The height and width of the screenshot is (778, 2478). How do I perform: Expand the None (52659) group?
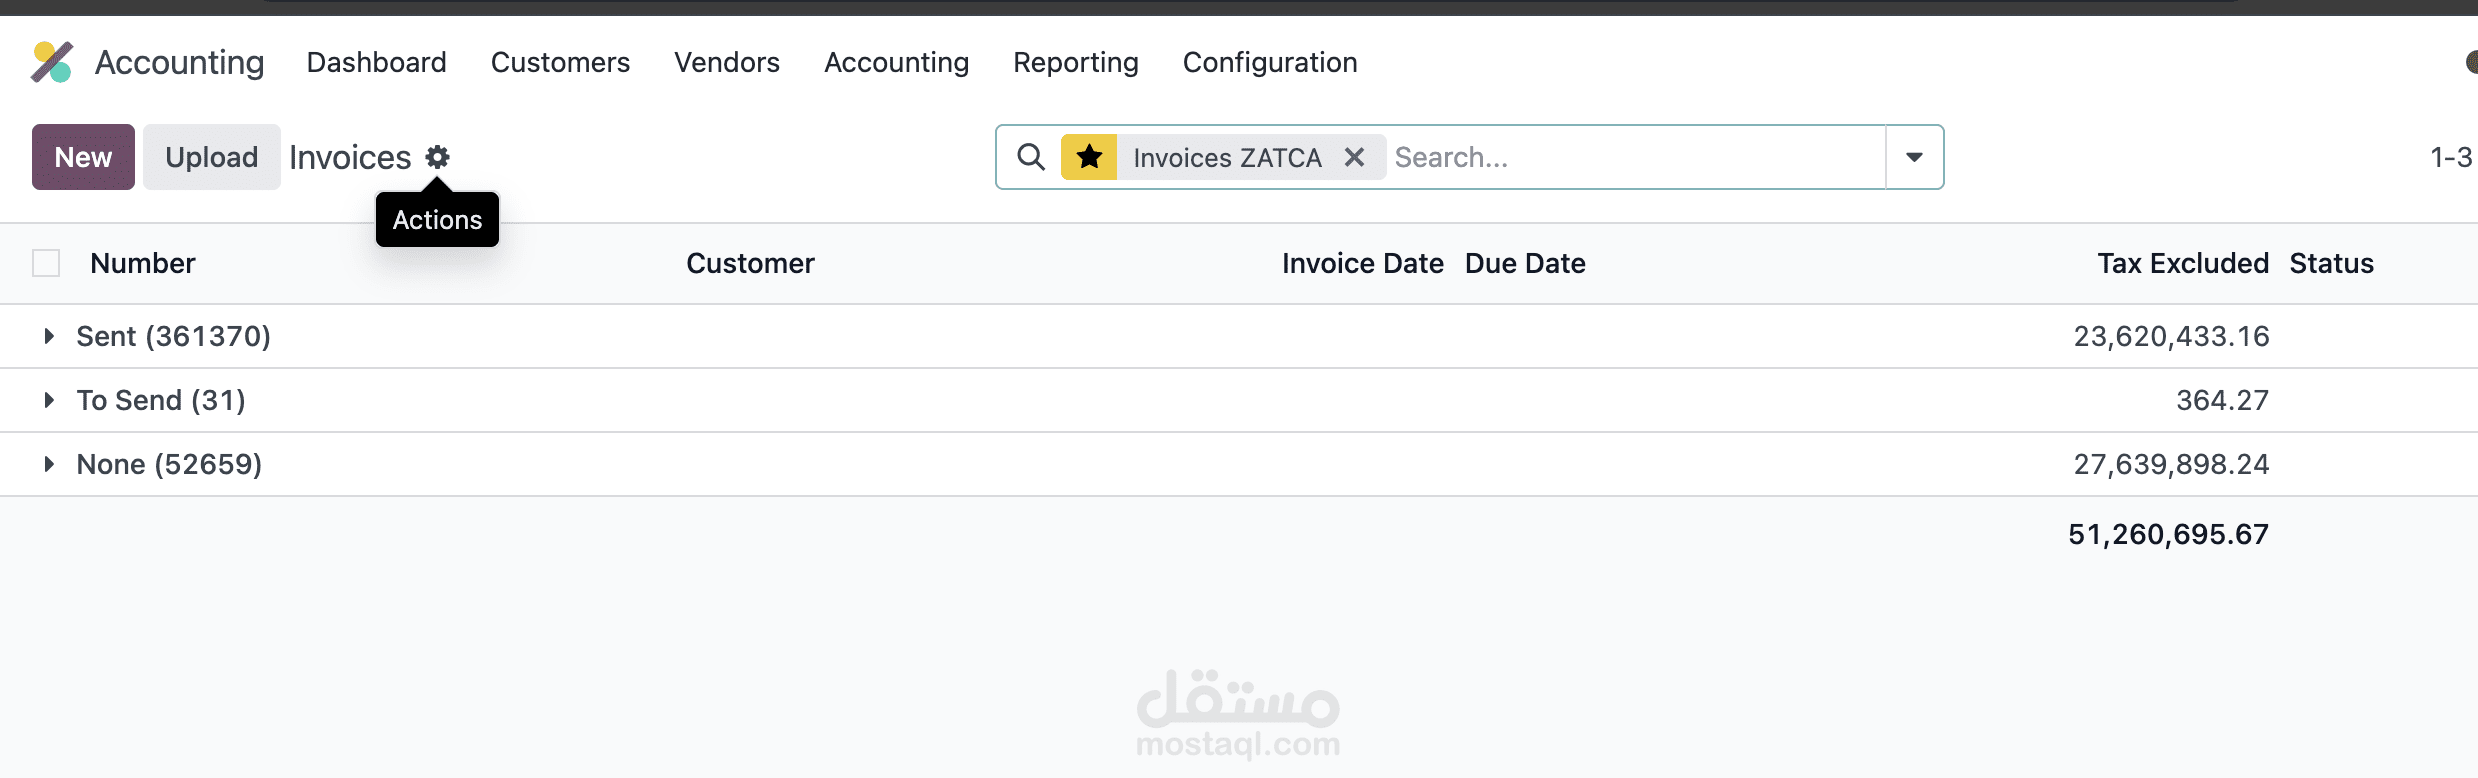click(x=49, y=464)
